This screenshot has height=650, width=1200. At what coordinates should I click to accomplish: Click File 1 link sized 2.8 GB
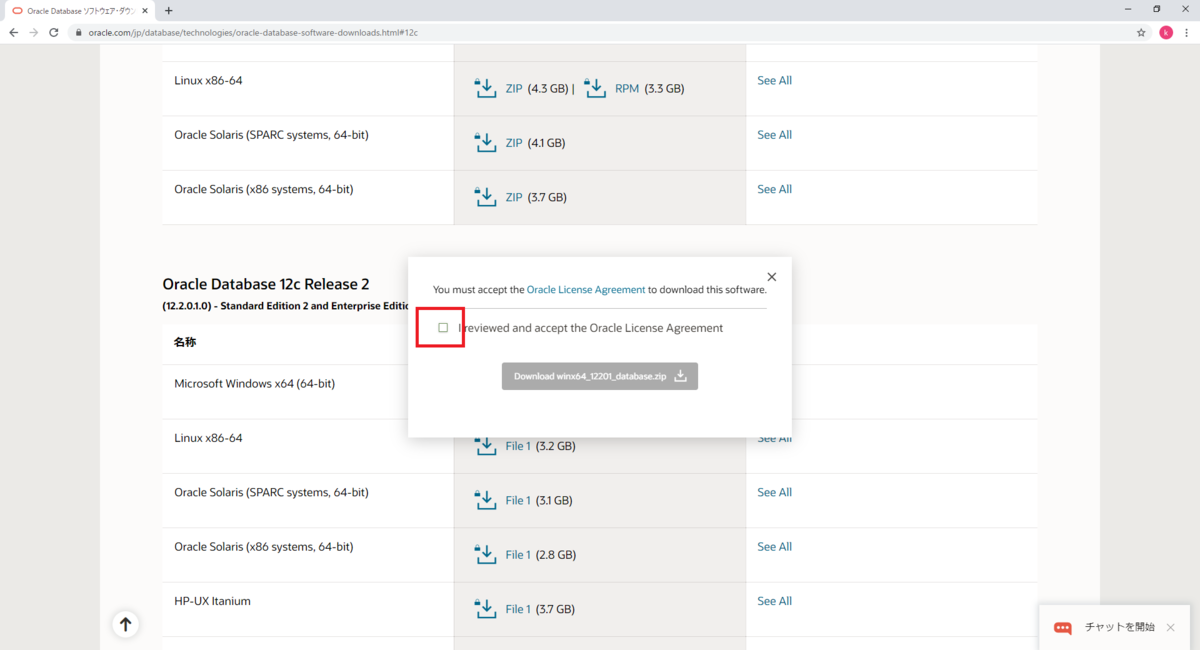(518, 554)
